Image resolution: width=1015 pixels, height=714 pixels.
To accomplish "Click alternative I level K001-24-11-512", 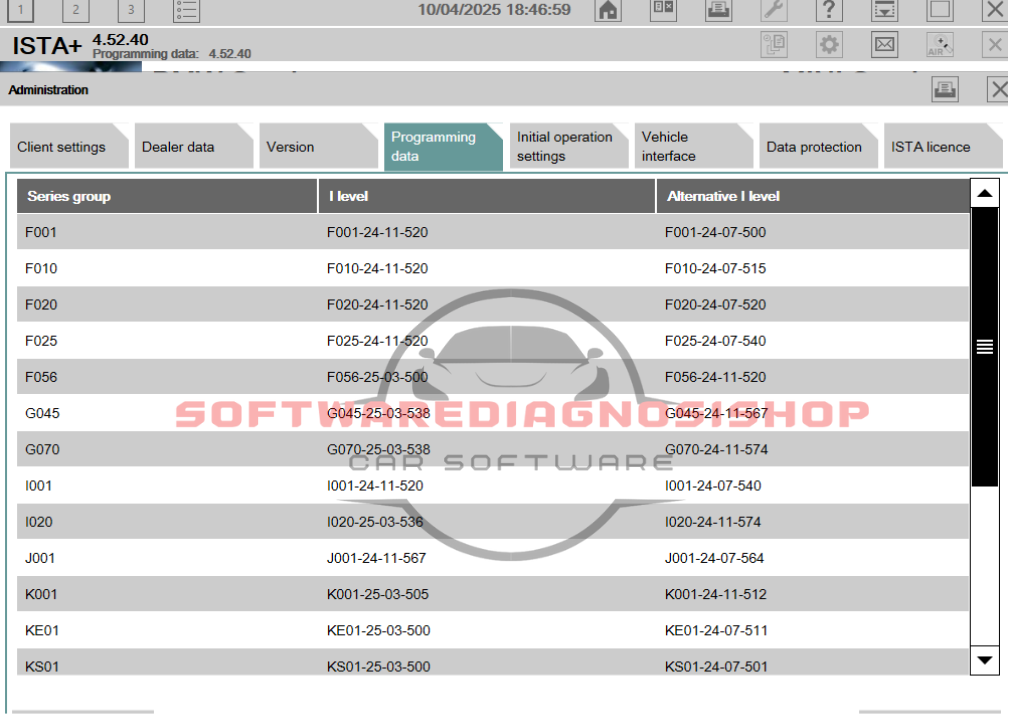I will point(715,595).
